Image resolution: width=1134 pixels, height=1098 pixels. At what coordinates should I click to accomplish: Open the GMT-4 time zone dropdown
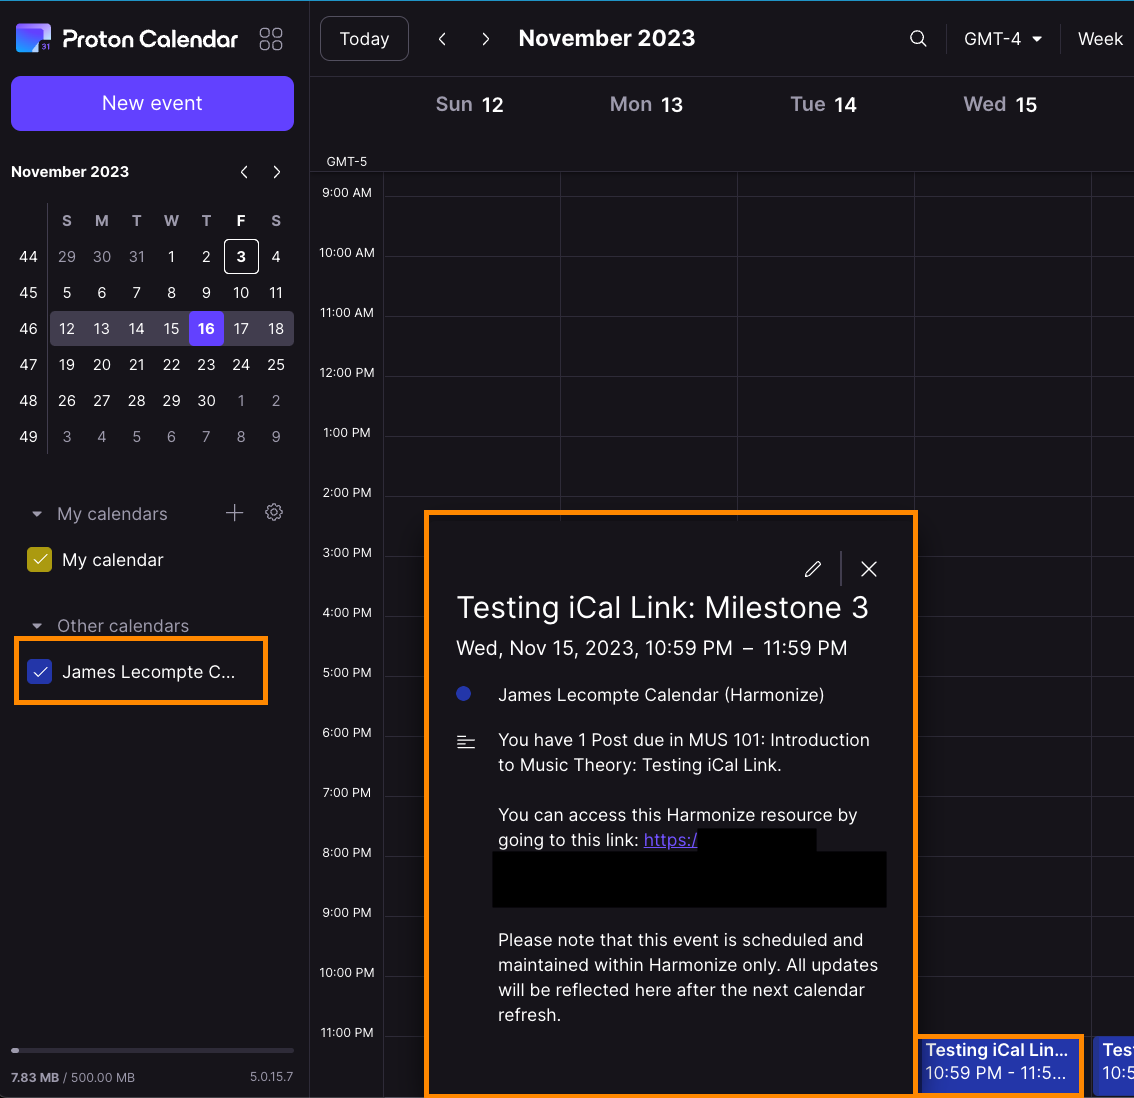point(1002,39)
